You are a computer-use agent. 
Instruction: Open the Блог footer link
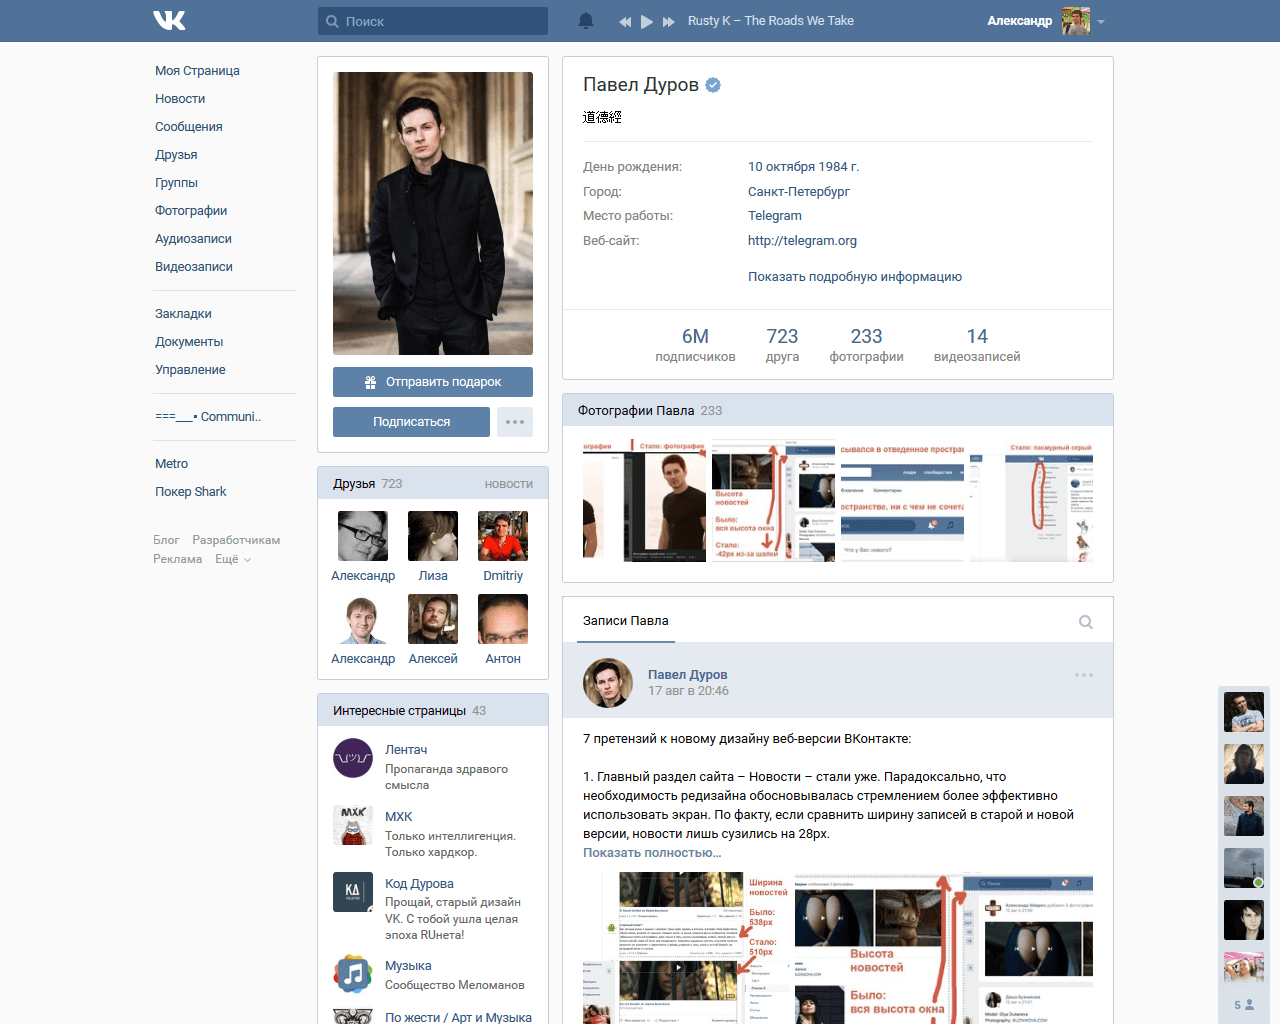click(x=166, y=540)
